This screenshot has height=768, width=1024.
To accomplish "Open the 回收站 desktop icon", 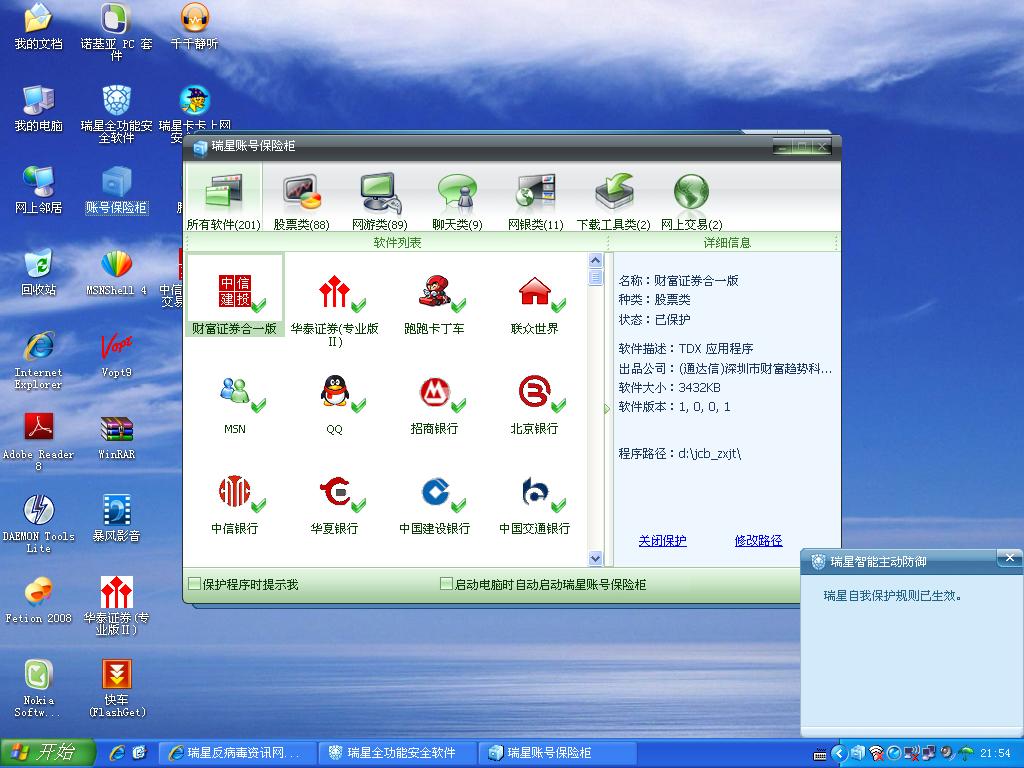I will (x=39, y=273).
